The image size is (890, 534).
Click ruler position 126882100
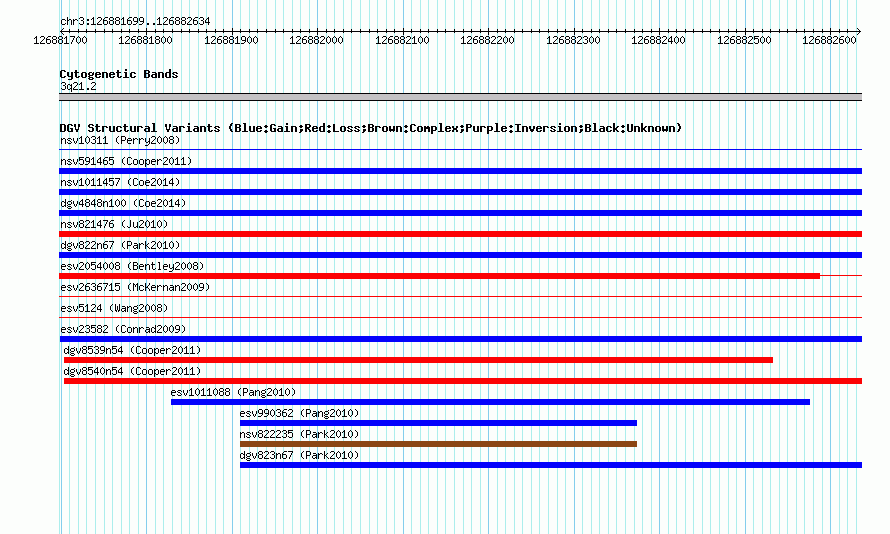pyautogui.click(x=402, y=40)
